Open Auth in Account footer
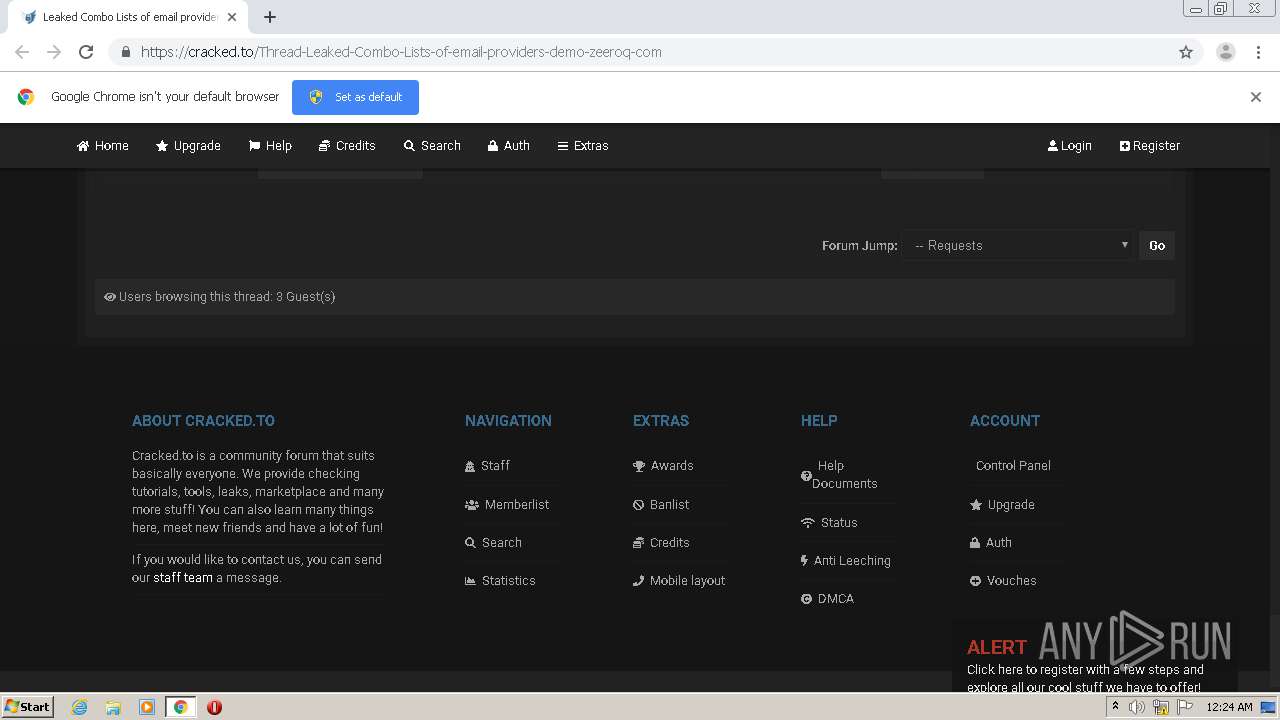Viewport: 1280px width, 720px height. point(999,542)
